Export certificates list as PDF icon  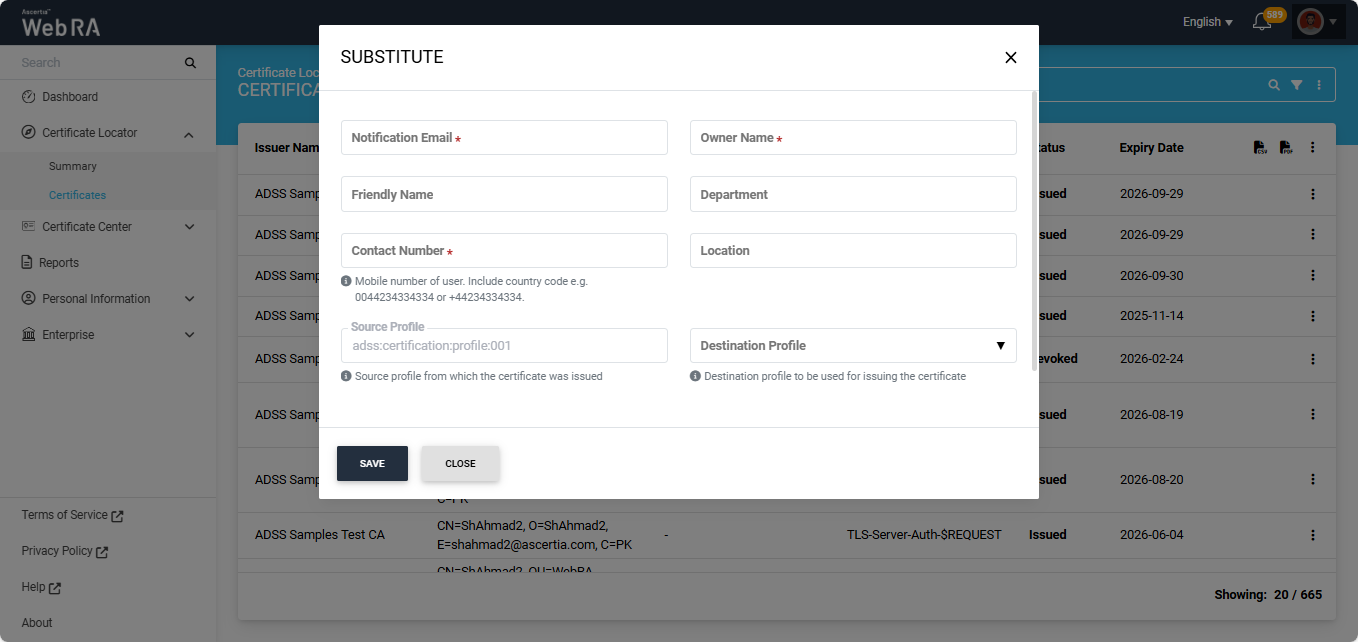pos(1286,148)
